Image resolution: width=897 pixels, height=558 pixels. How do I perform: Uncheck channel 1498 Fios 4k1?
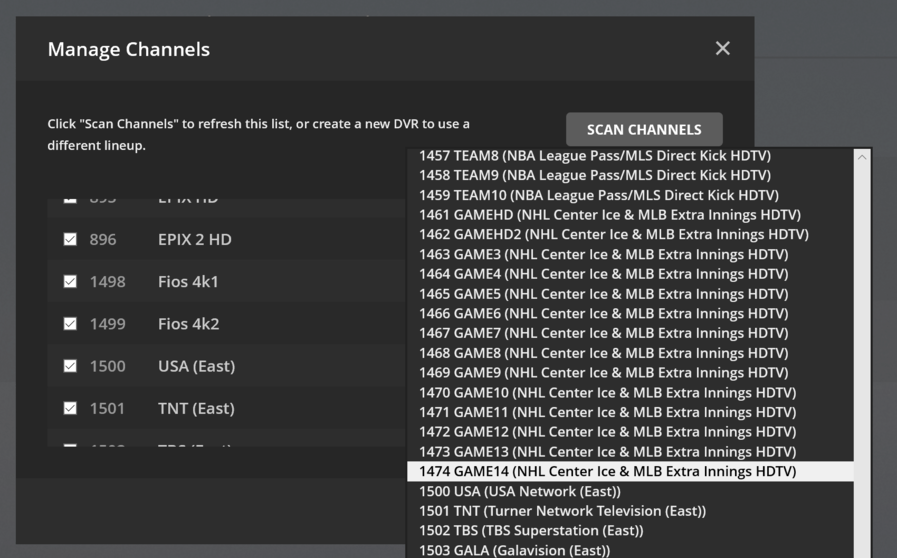click(70, 282)
